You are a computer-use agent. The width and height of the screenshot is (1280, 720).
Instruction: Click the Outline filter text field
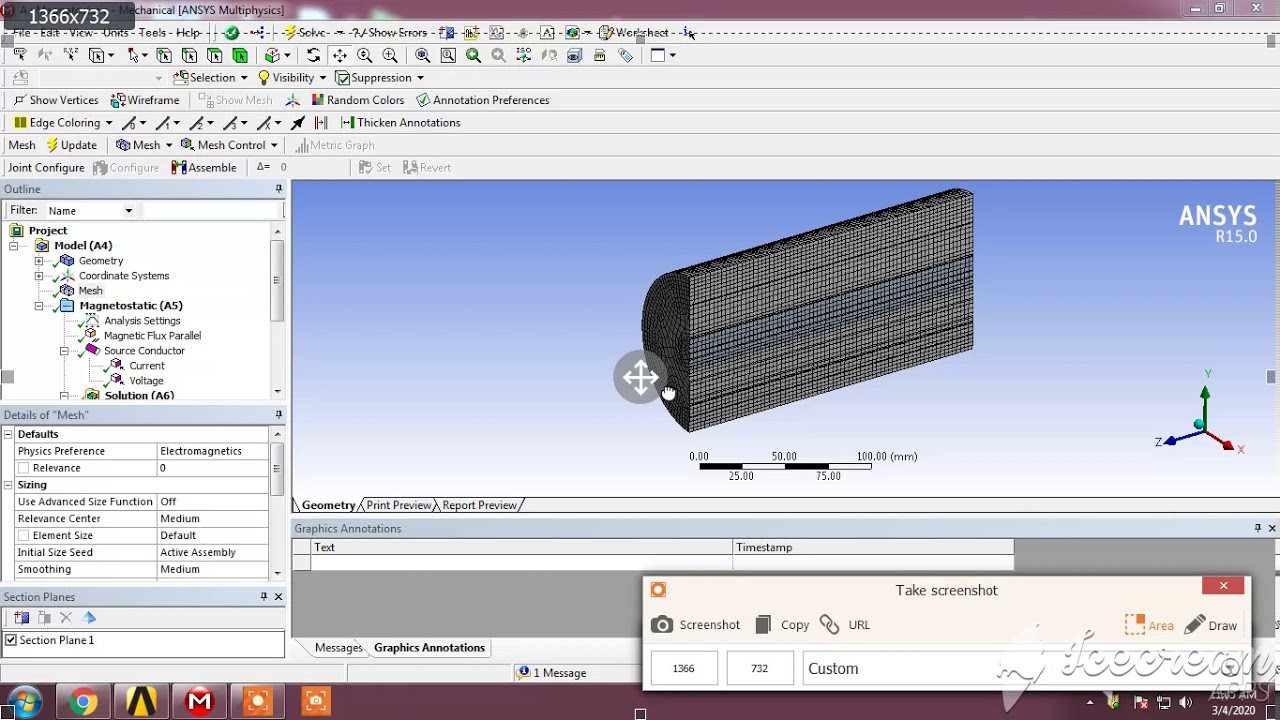coord(212,211)
